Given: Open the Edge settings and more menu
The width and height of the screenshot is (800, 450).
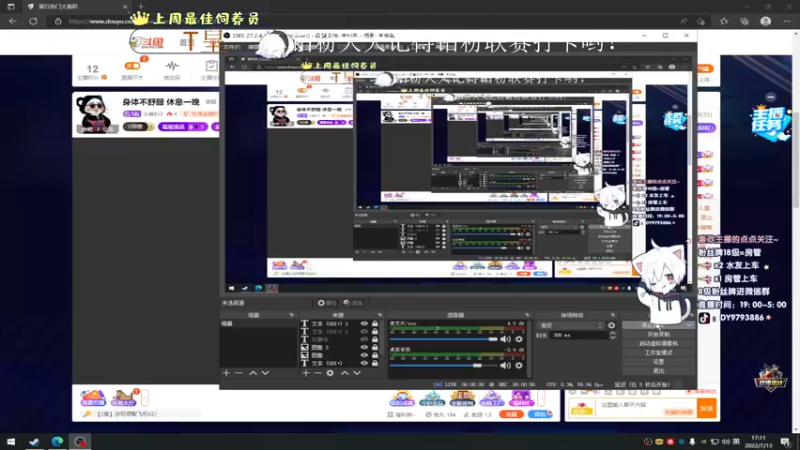Looking at the screenshot, I should 787,21.
